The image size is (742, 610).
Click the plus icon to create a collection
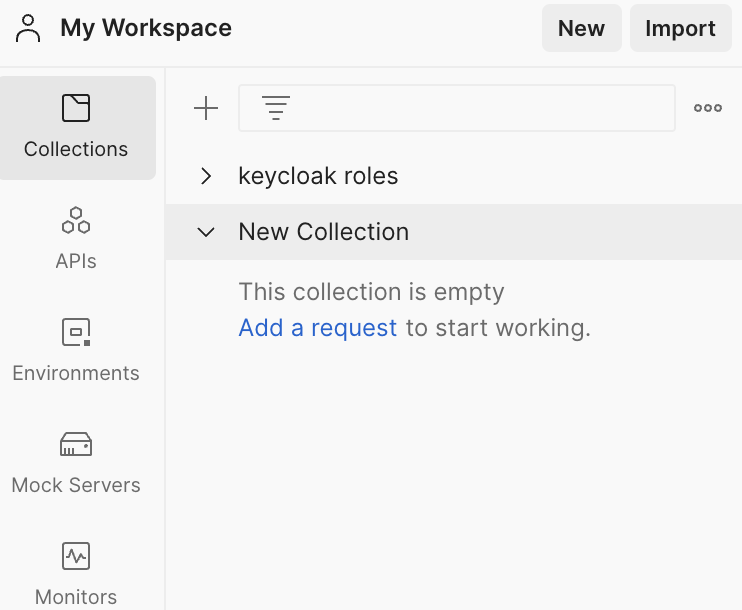click(206, 108)
